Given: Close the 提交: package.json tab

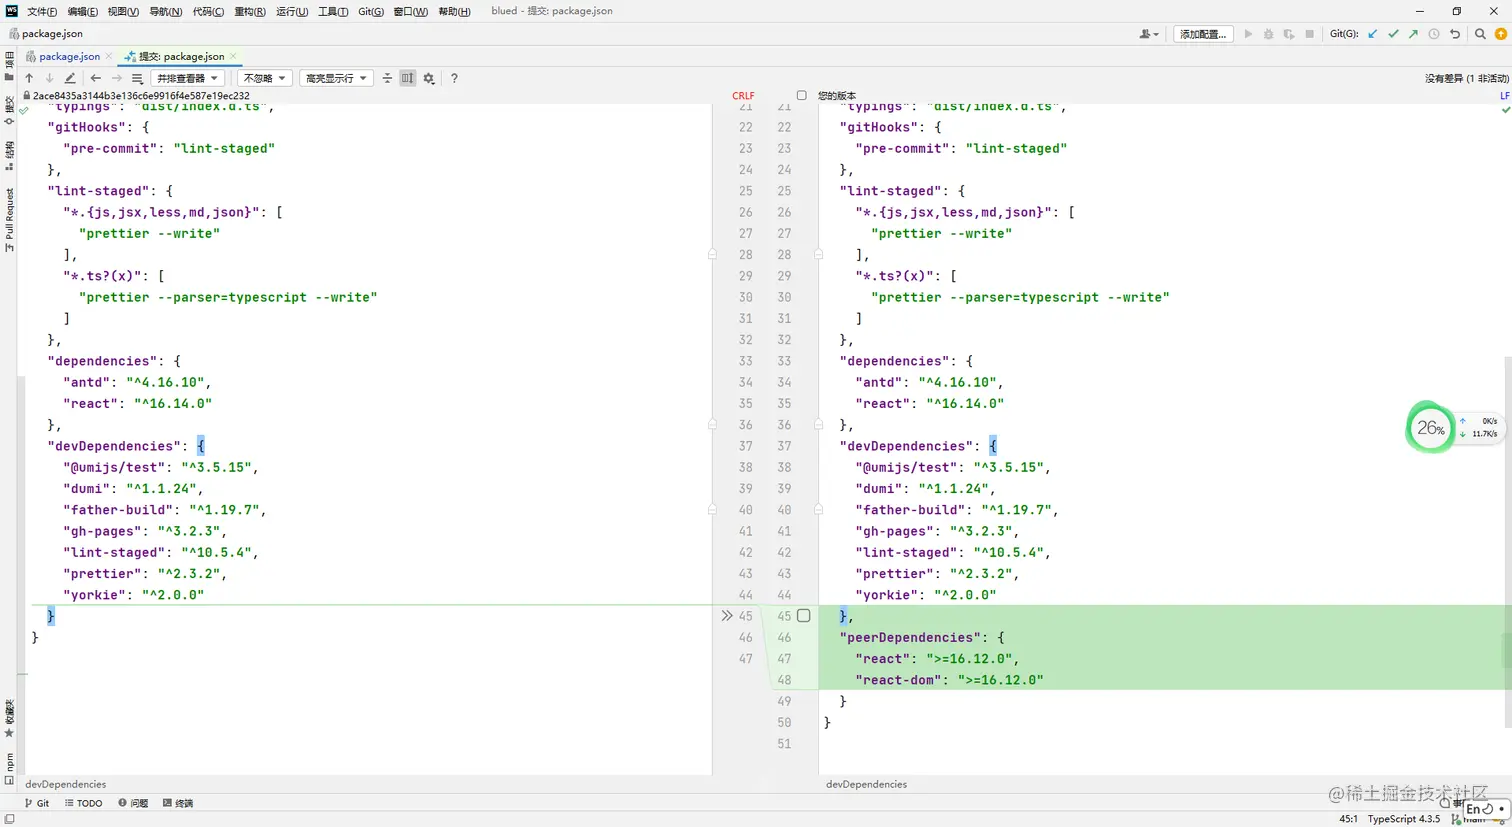Looking at the screenshot, I should [233, 56].
